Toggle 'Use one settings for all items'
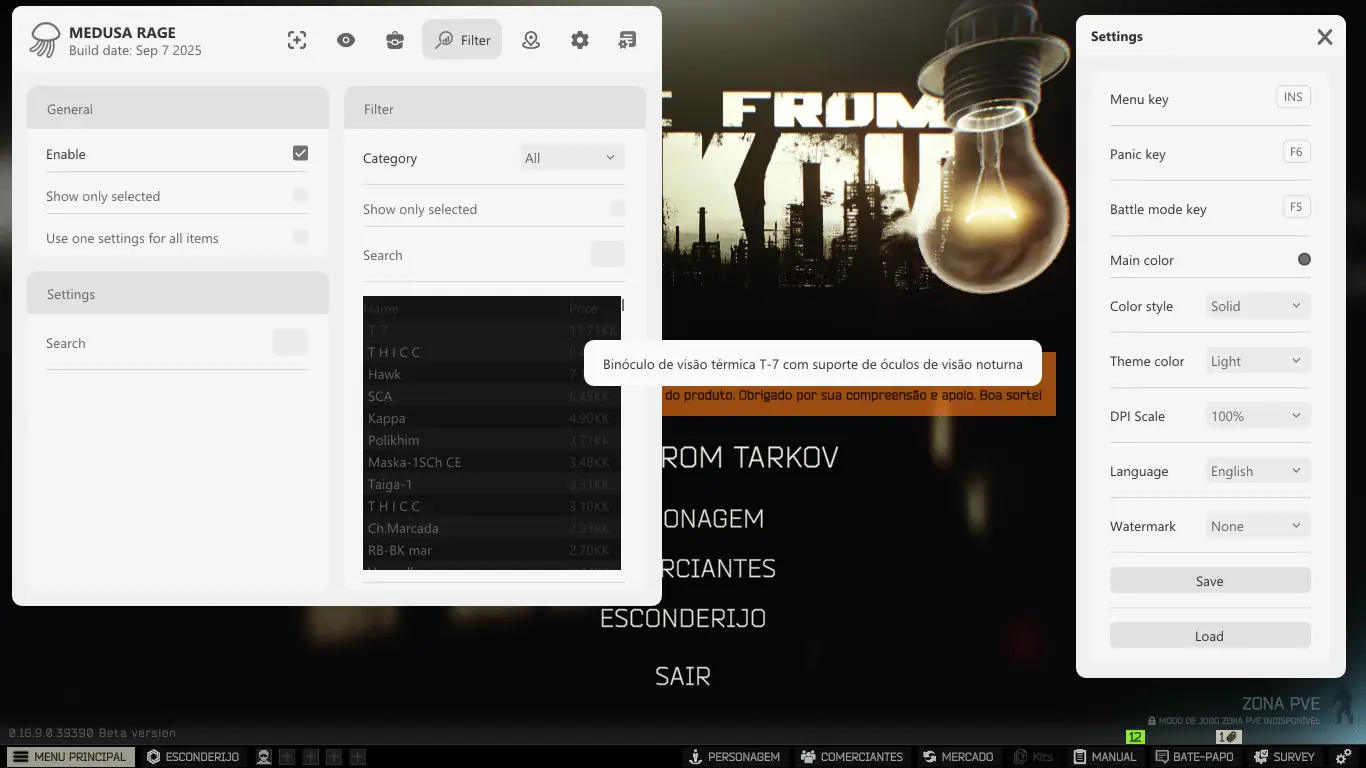 point(300,238)
